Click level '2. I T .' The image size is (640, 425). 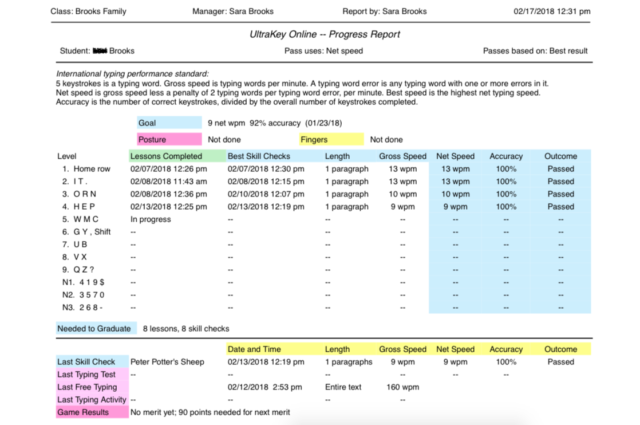pyautogui.click(x=75, y=182)
